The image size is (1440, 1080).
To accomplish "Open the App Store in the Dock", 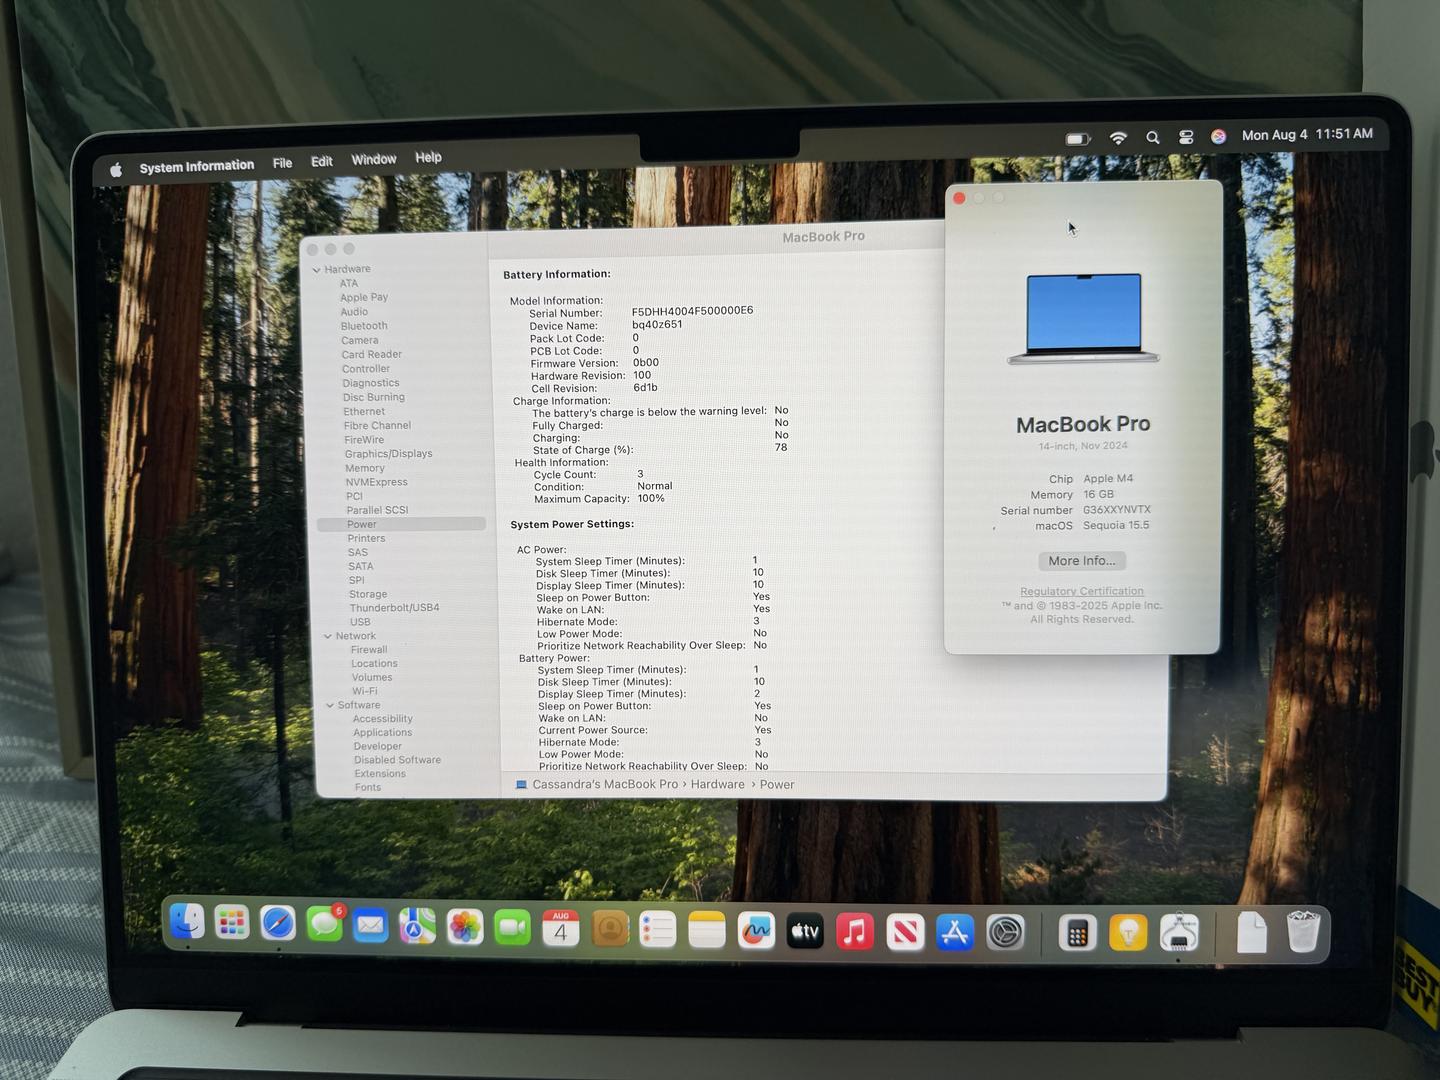I will tap(955, 933).
